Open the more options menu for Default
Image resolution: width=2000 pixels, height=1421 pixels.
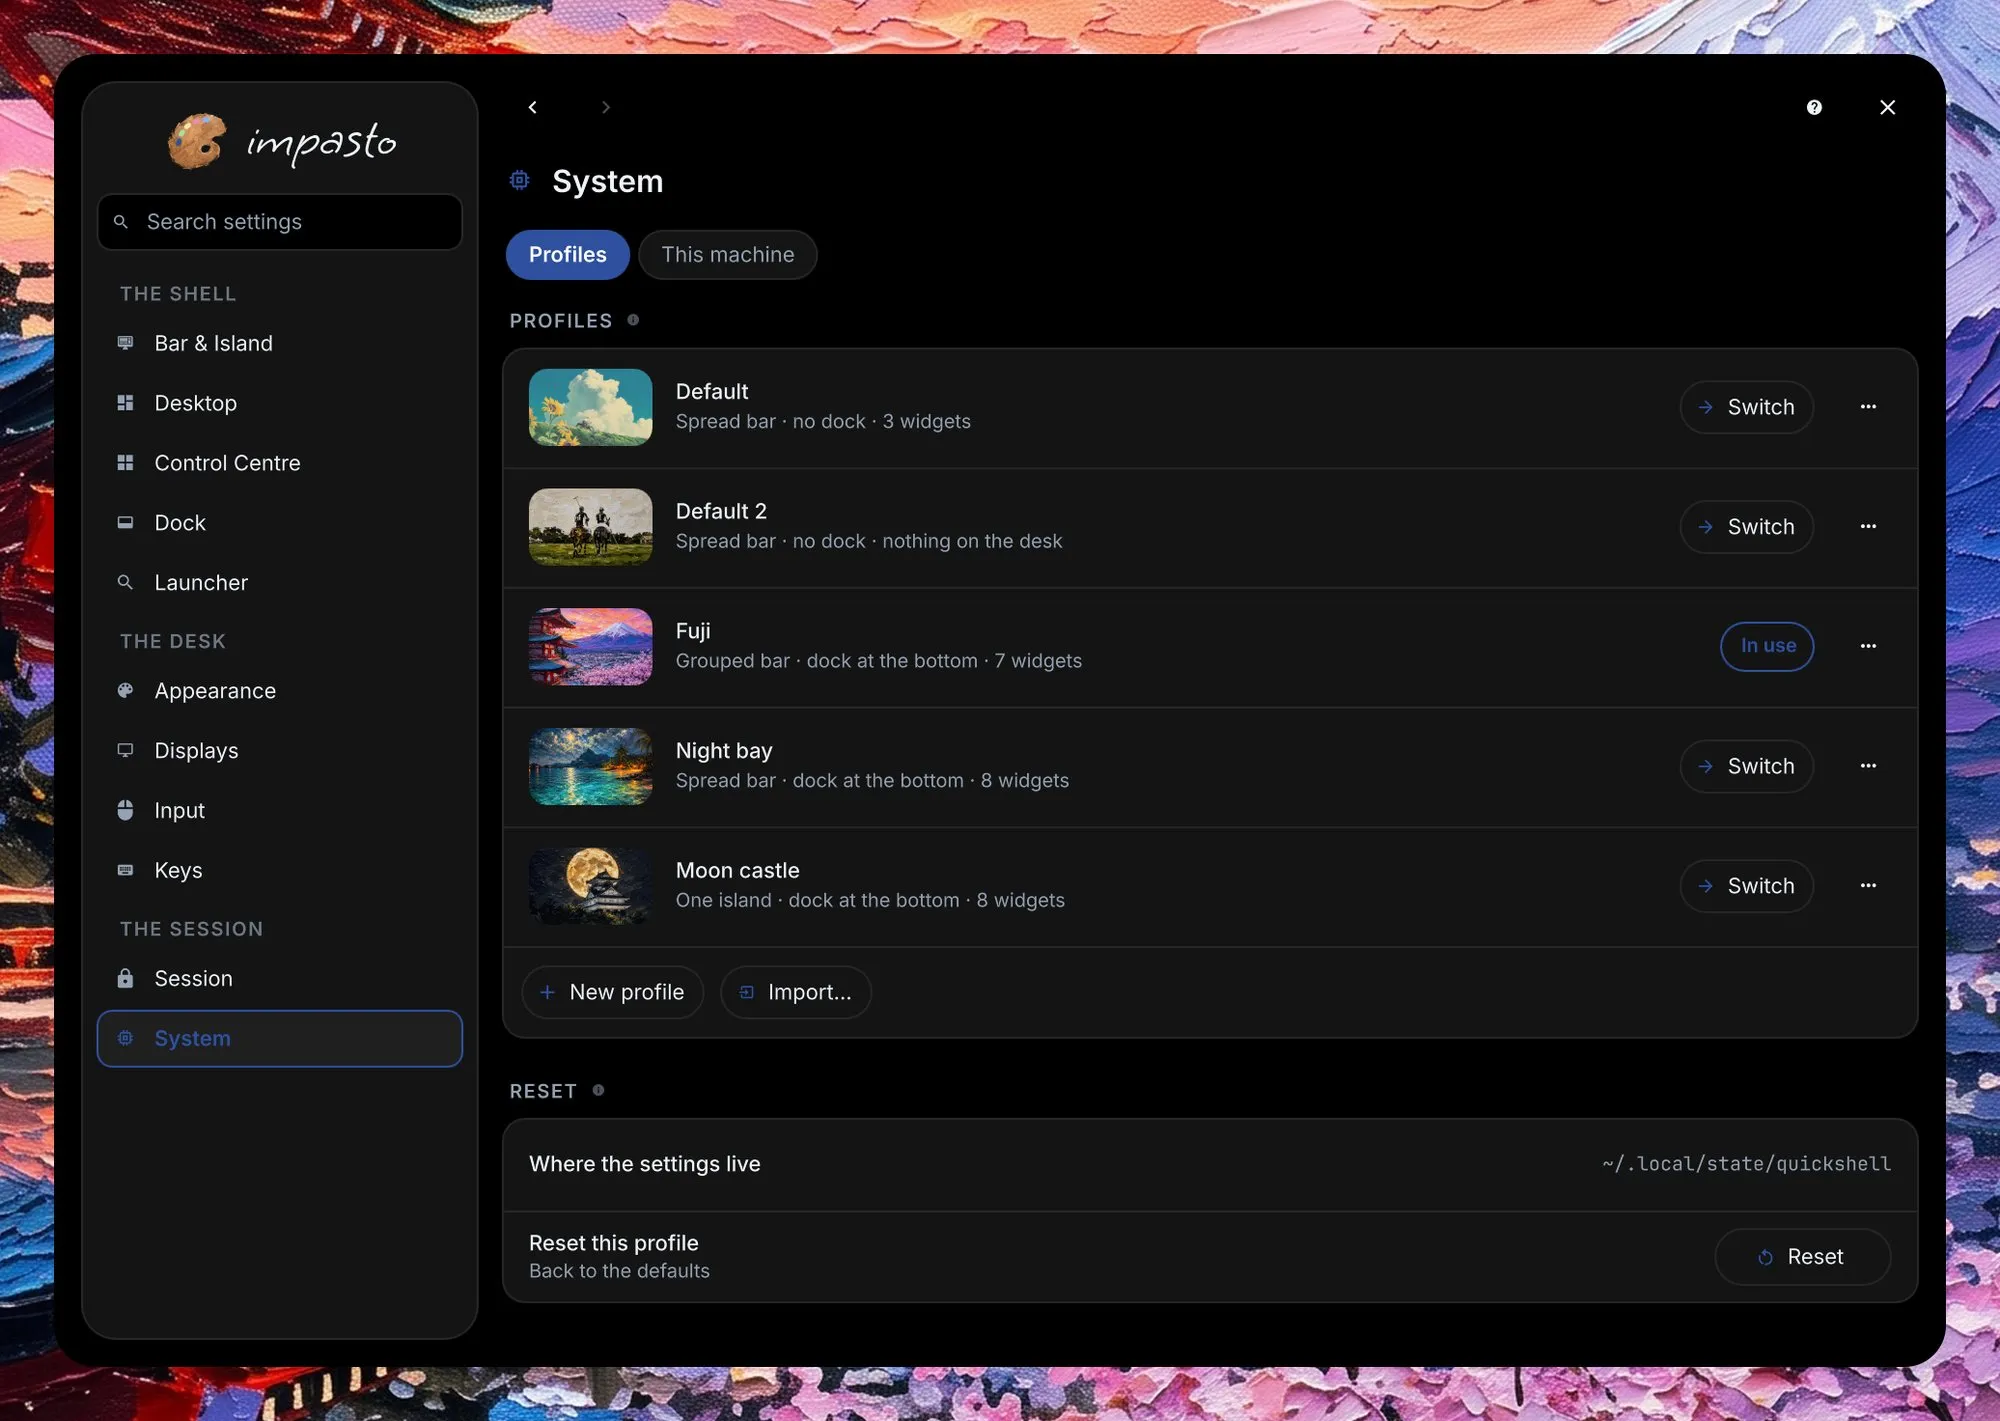click(x=1868, y=407)
